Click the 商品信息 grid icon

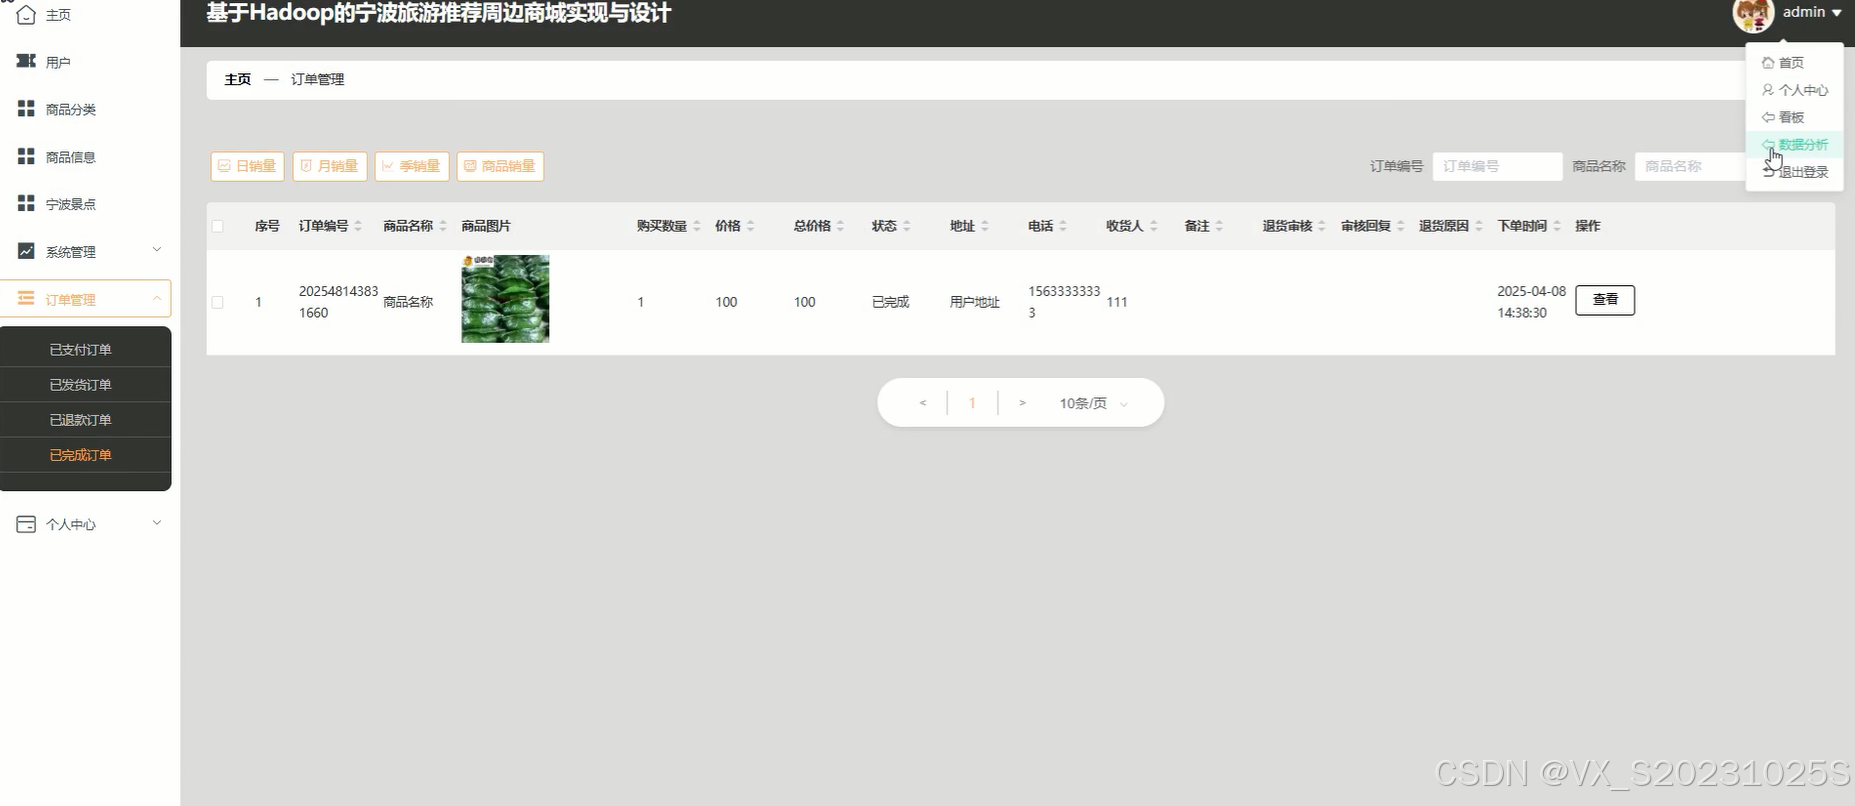[x=26, y=156]
